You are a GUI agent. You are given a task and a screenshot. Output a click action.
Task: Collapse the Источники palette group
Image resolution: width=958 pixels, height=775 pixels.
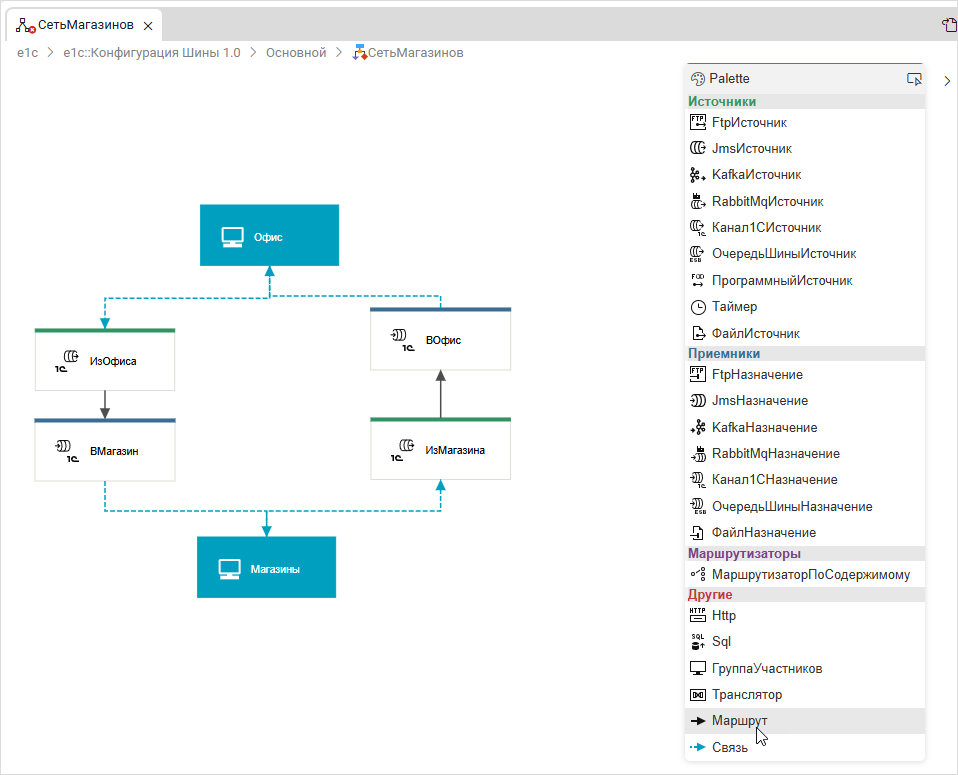[722, 101]
